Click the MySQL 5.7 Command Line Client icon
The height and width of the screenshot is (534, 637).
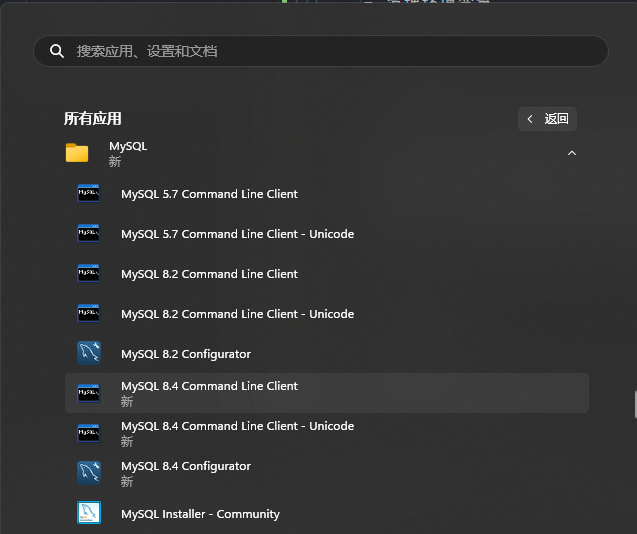point(89,193)
